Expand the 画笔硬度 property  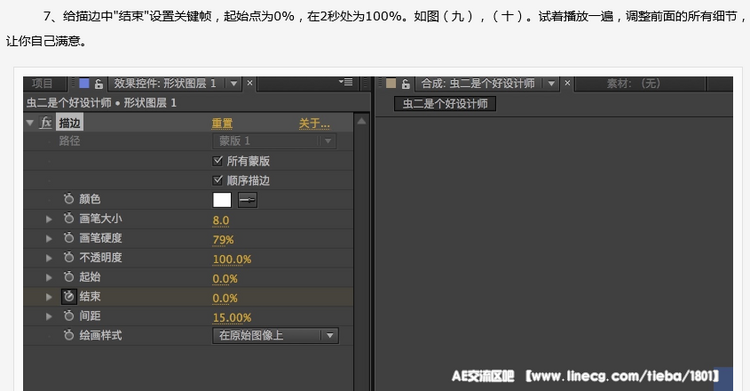[49, 238]
